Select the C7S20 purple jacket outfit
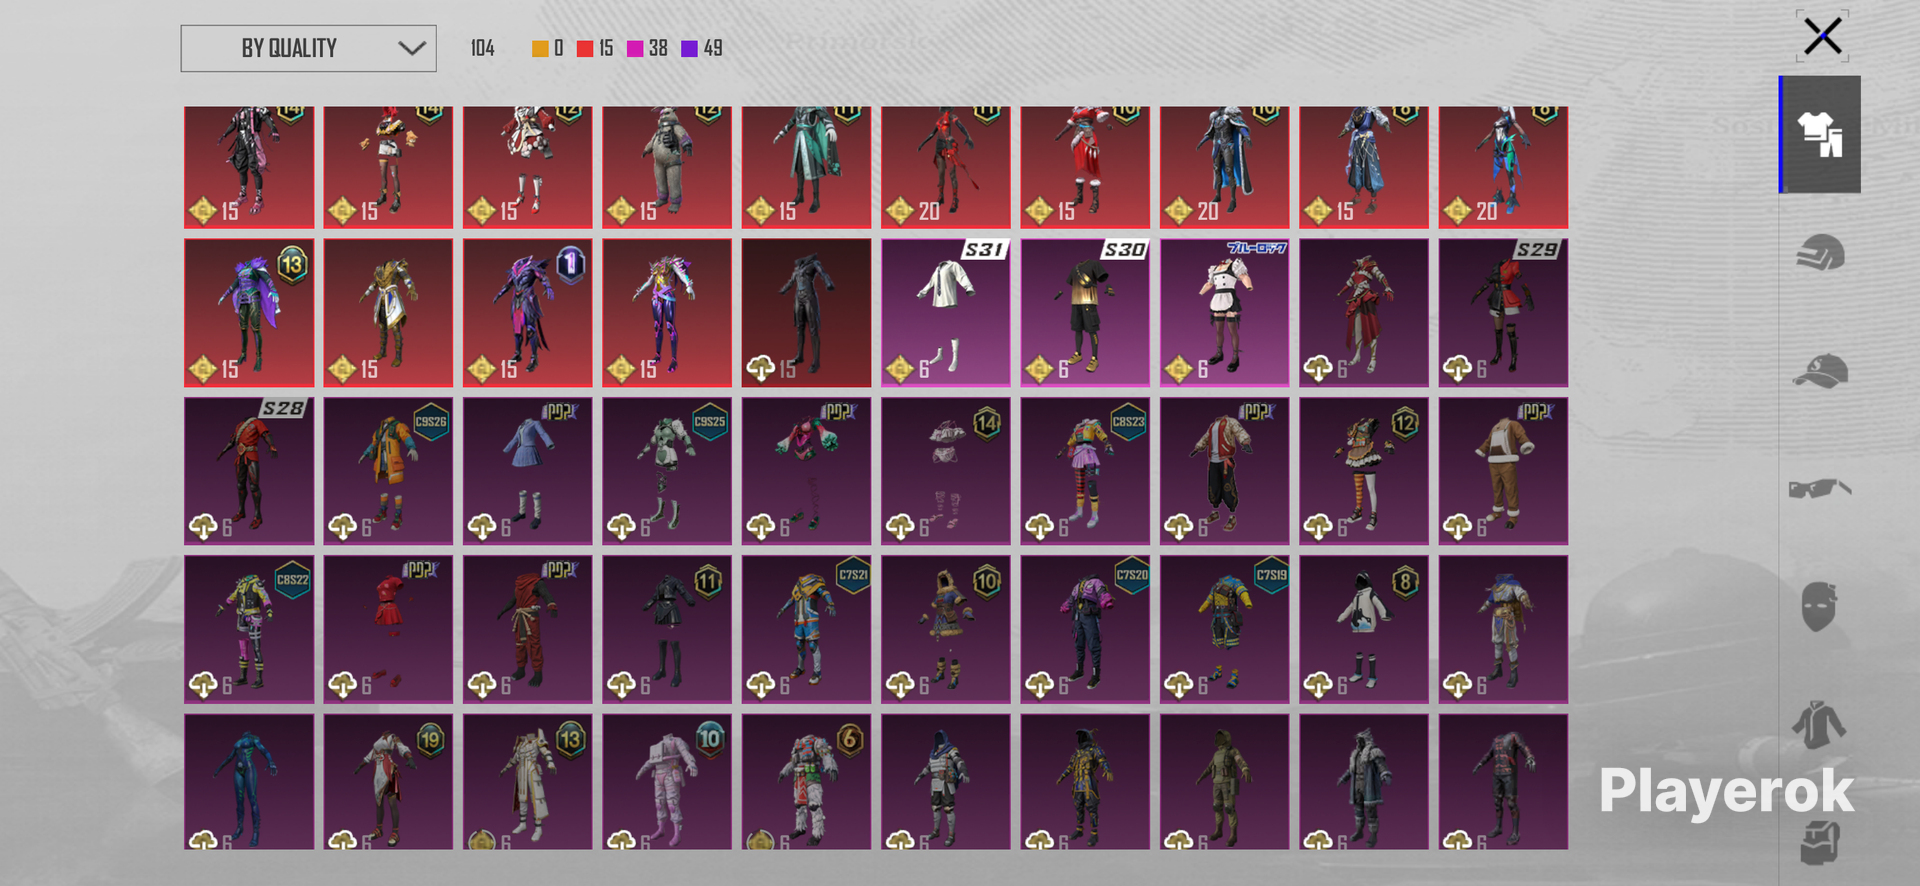The image size is (1920, 886). pyautogui.click(x=1085, y=629)
